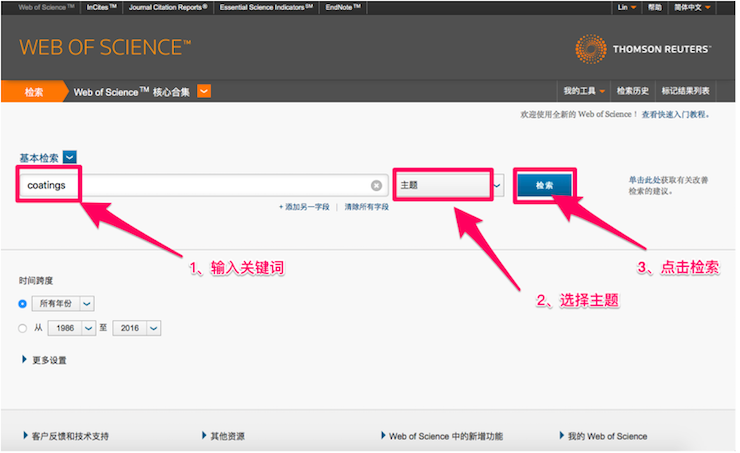Select the custom year range radio button
Screen dimensions: 740x453
(x=23, y=328)
